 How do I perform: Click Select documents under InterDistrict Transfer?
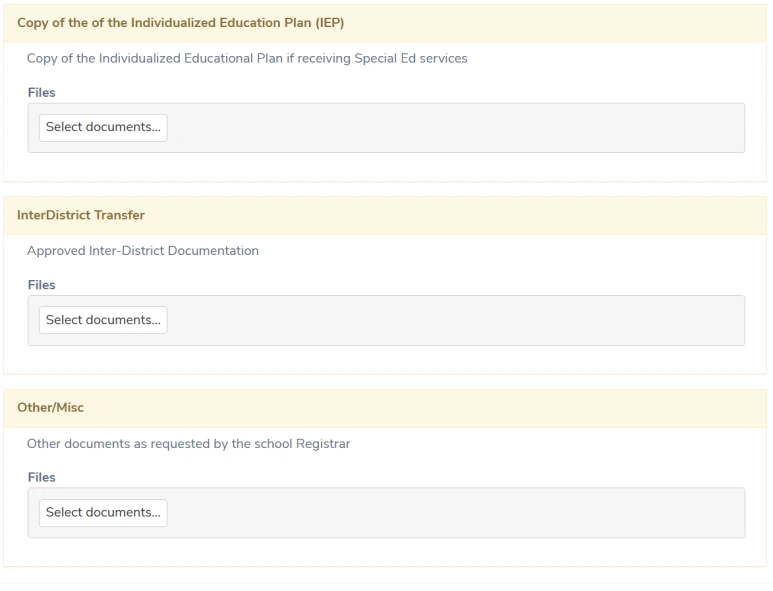103,320
